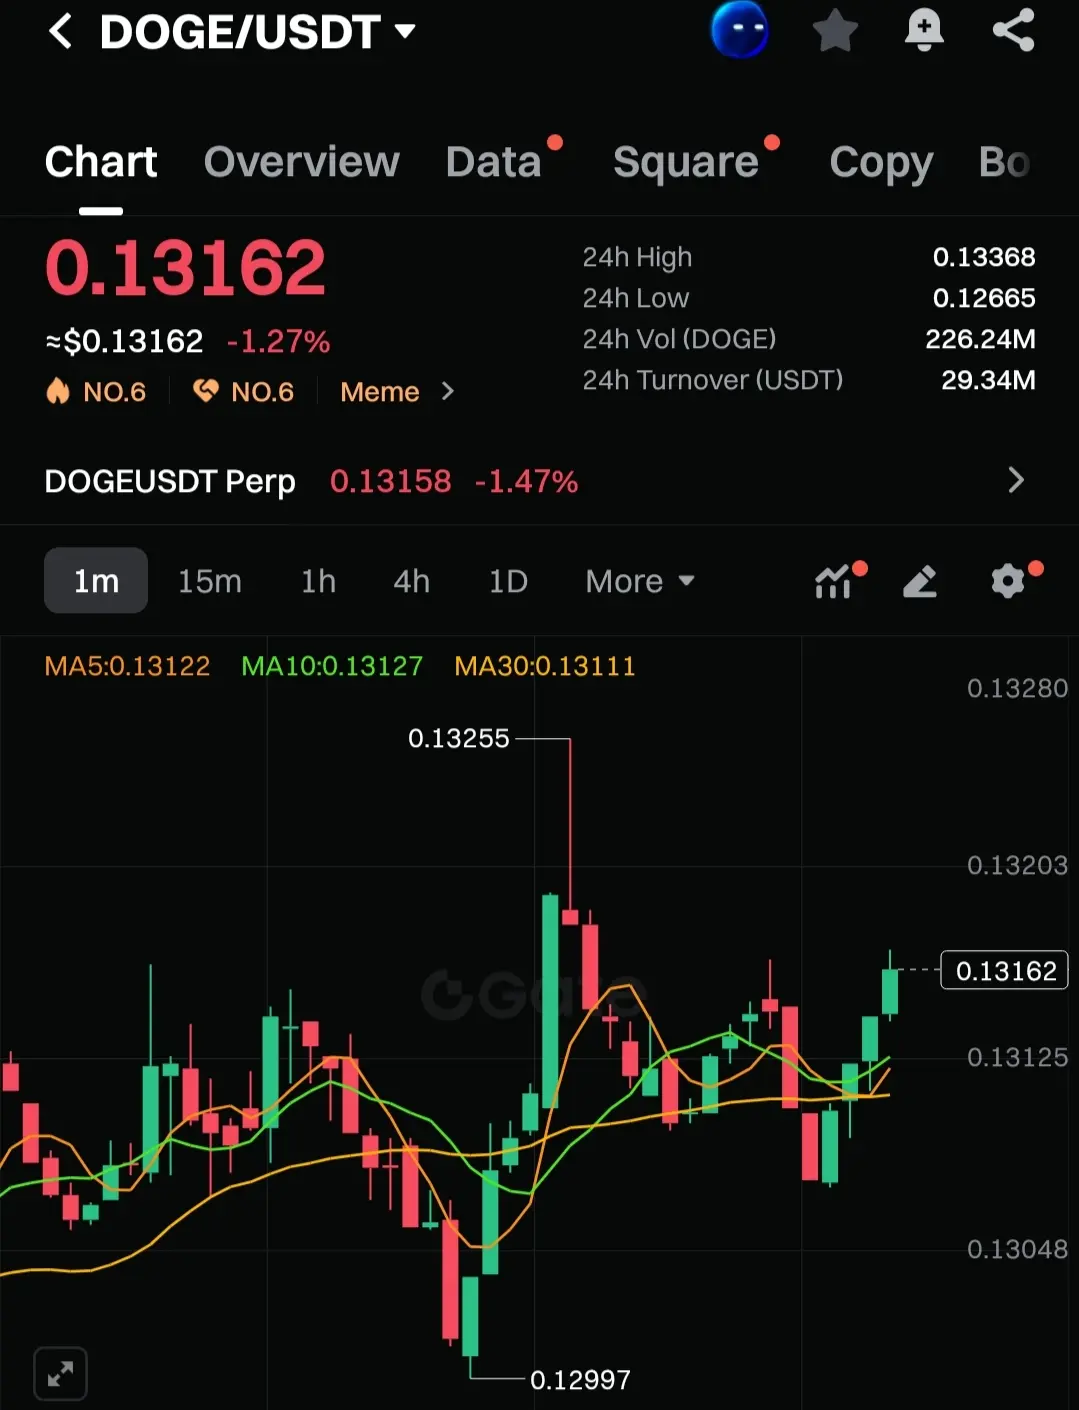Tap the 0.13125 axis label
This screenshot has width=1079, height=1410.
(x=1017, y=1057)
